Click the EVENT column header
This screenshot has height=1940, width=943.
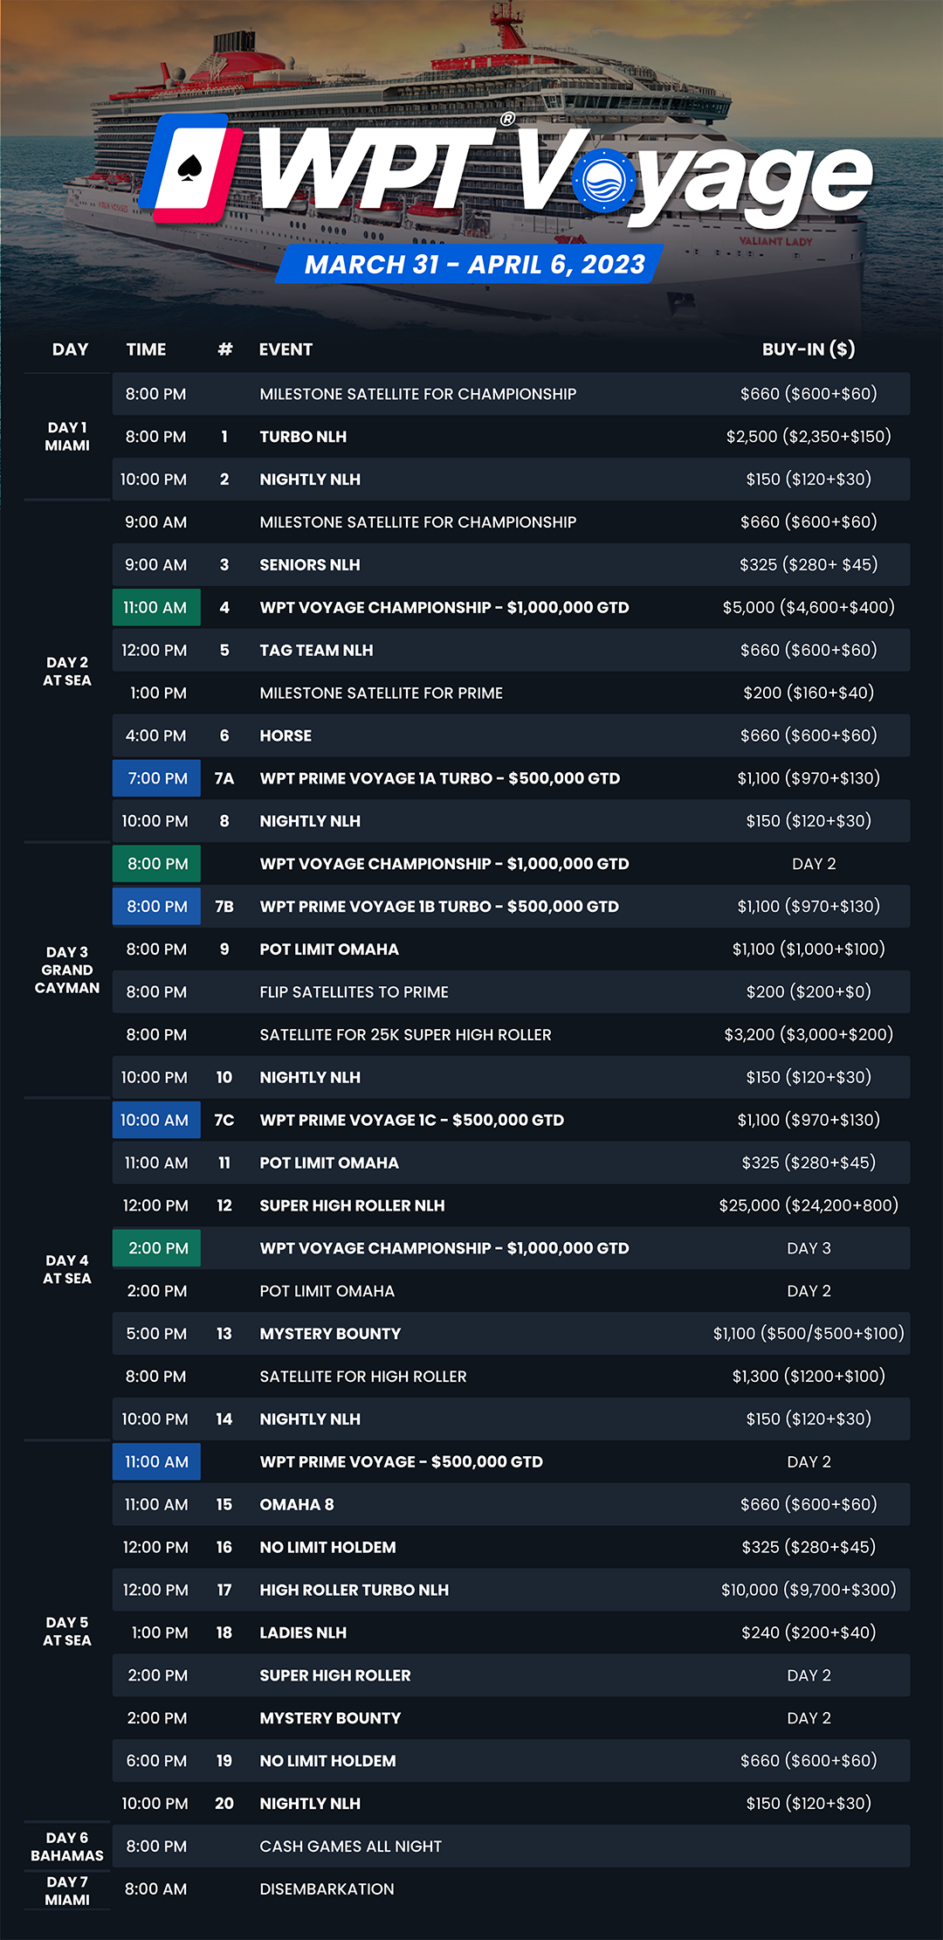pyautogui.click(x=286, y=349)
